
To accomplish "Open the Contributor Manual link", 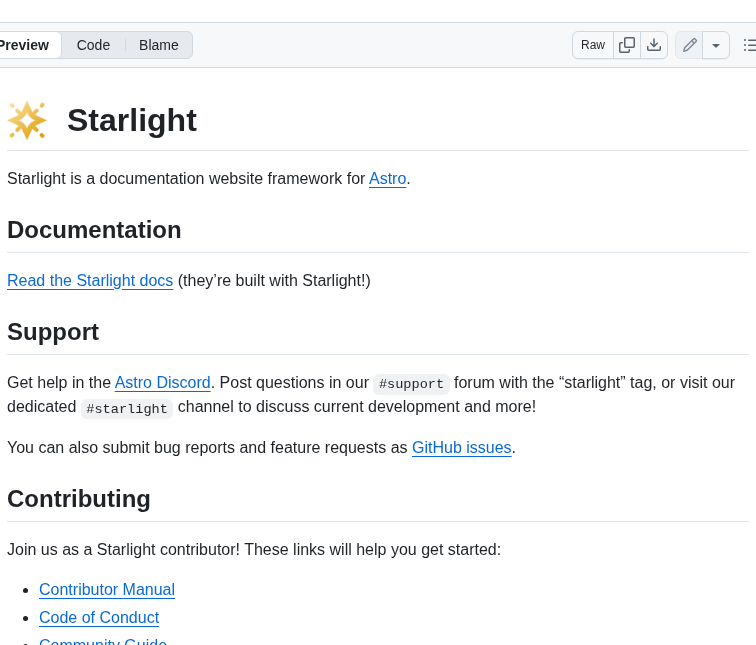I will [x=107, y=590].
